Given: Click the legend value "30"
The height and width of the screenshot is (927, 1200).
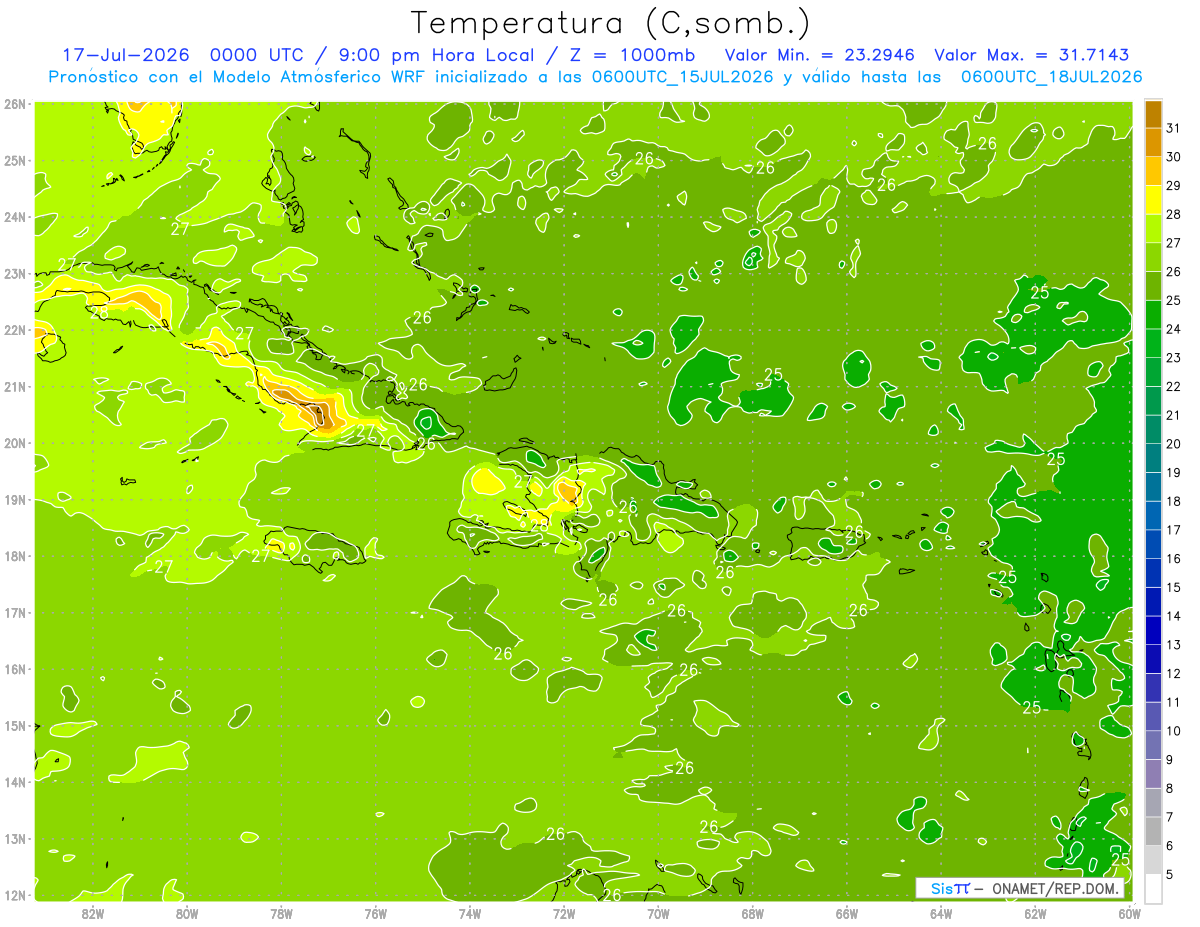Looking at the screenshot, I should click(1174, 157).
